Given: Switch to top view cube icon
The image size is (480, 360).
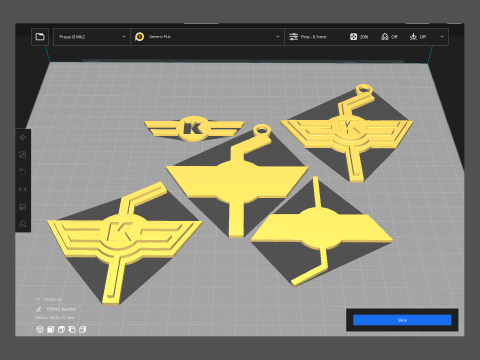Looking at the screenshot, I should point(61,329).
